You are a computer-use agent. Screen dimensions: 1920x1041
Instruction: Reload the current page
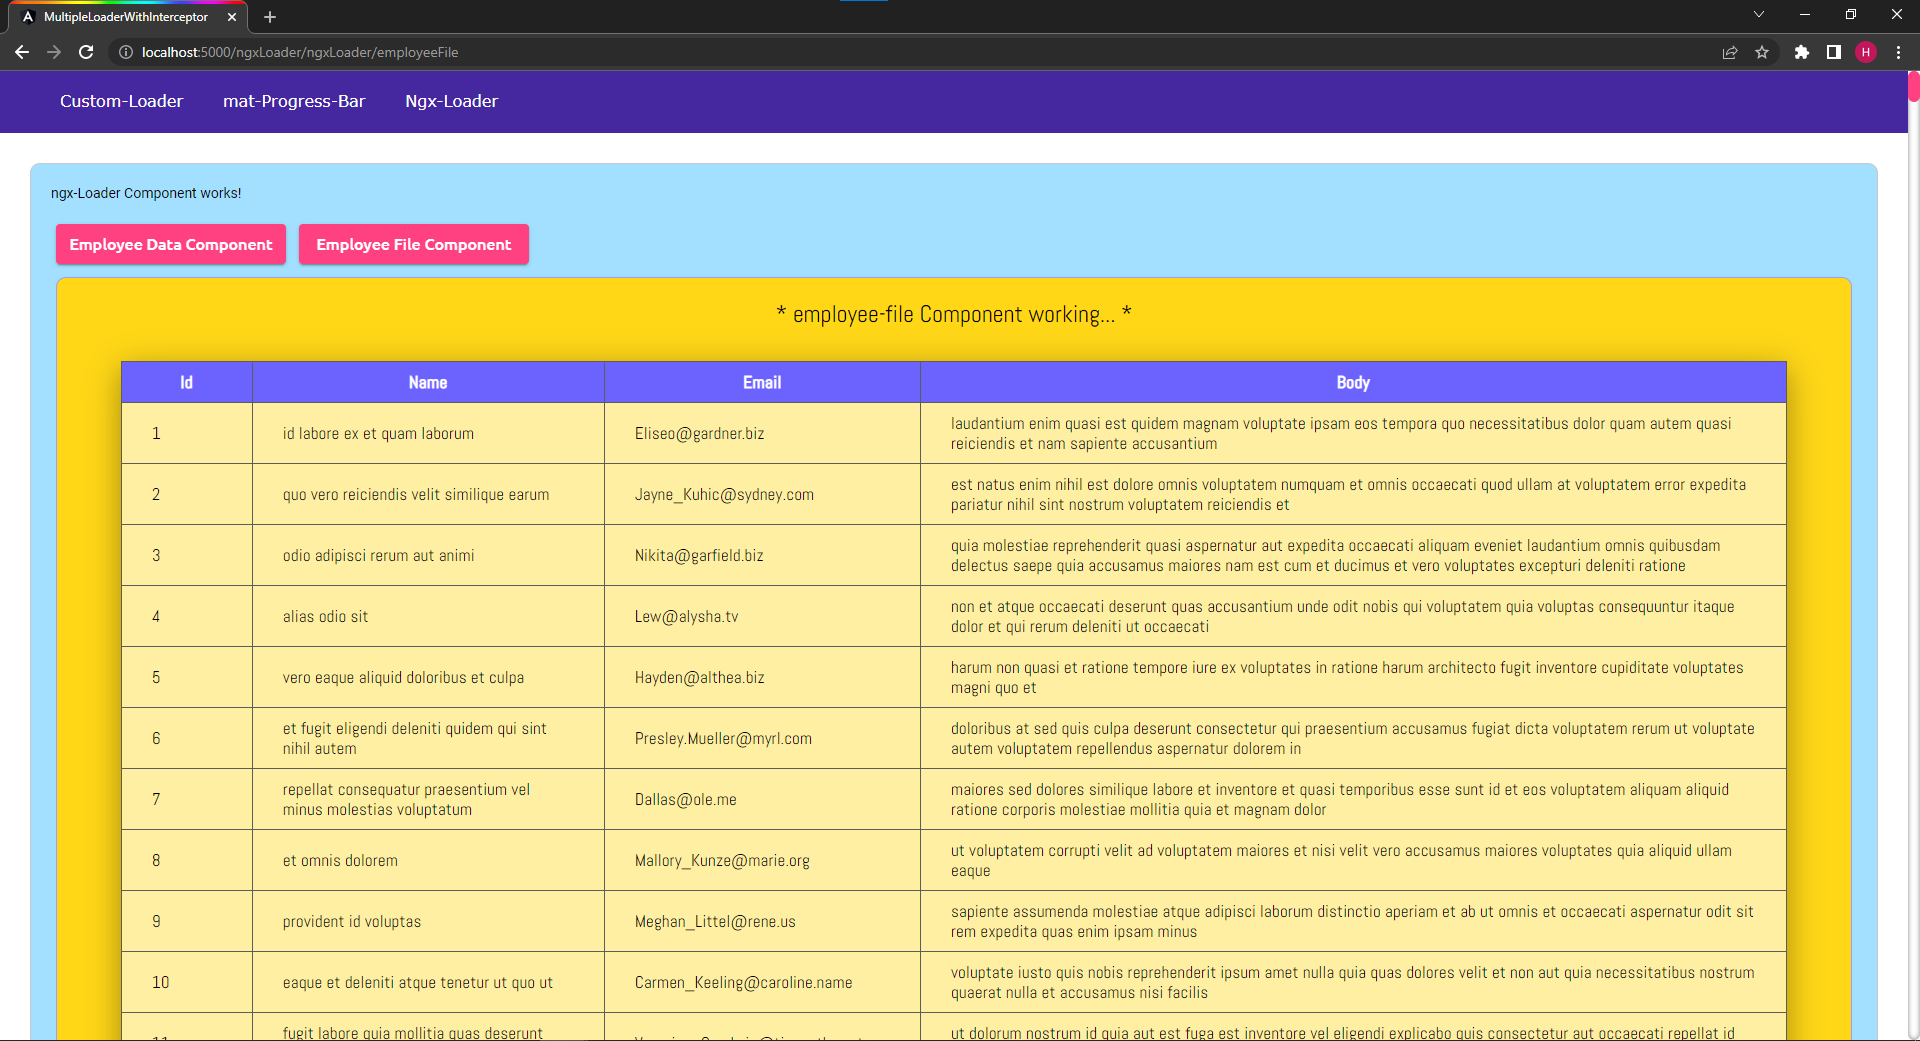pos(86,52)
